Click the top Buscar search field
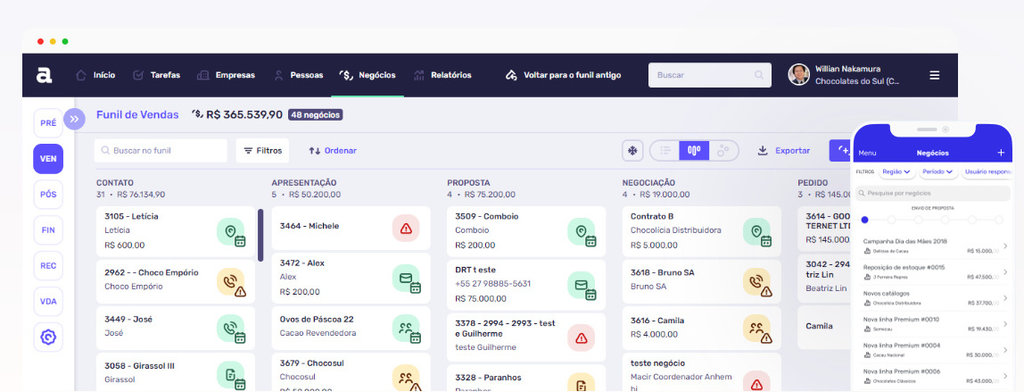The width and height of the screenshot is (1024, 392). coord(709,75)
